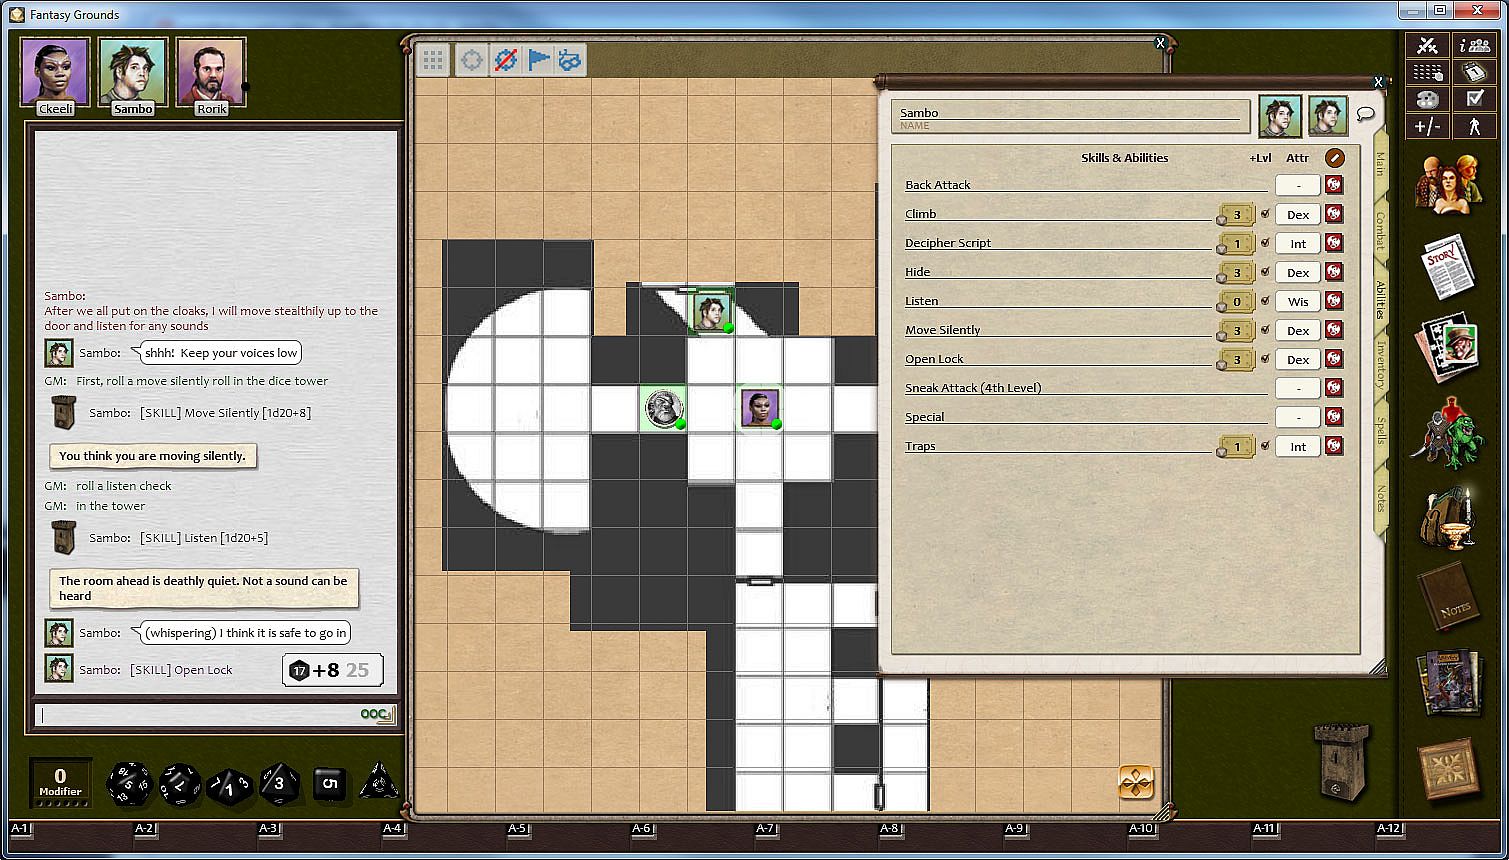The image size is (1509, 860).
Task: Open the Story pages icon
Action: point(1447,265)
